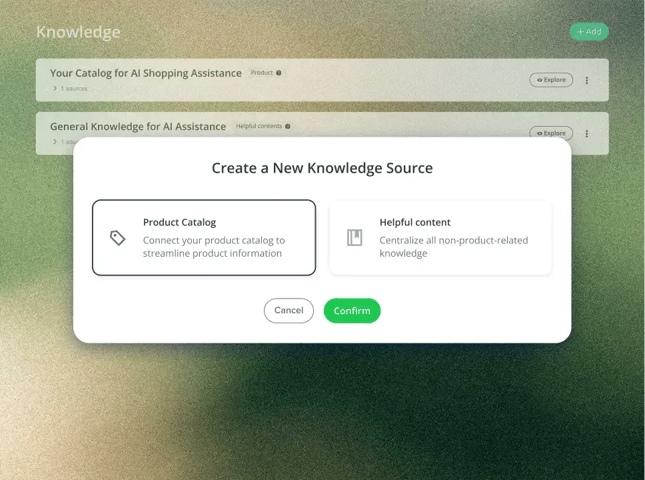Click 'Connect your product catalog' description text
Viewport: 645px width, 480px height.
(x=214, y=247)
